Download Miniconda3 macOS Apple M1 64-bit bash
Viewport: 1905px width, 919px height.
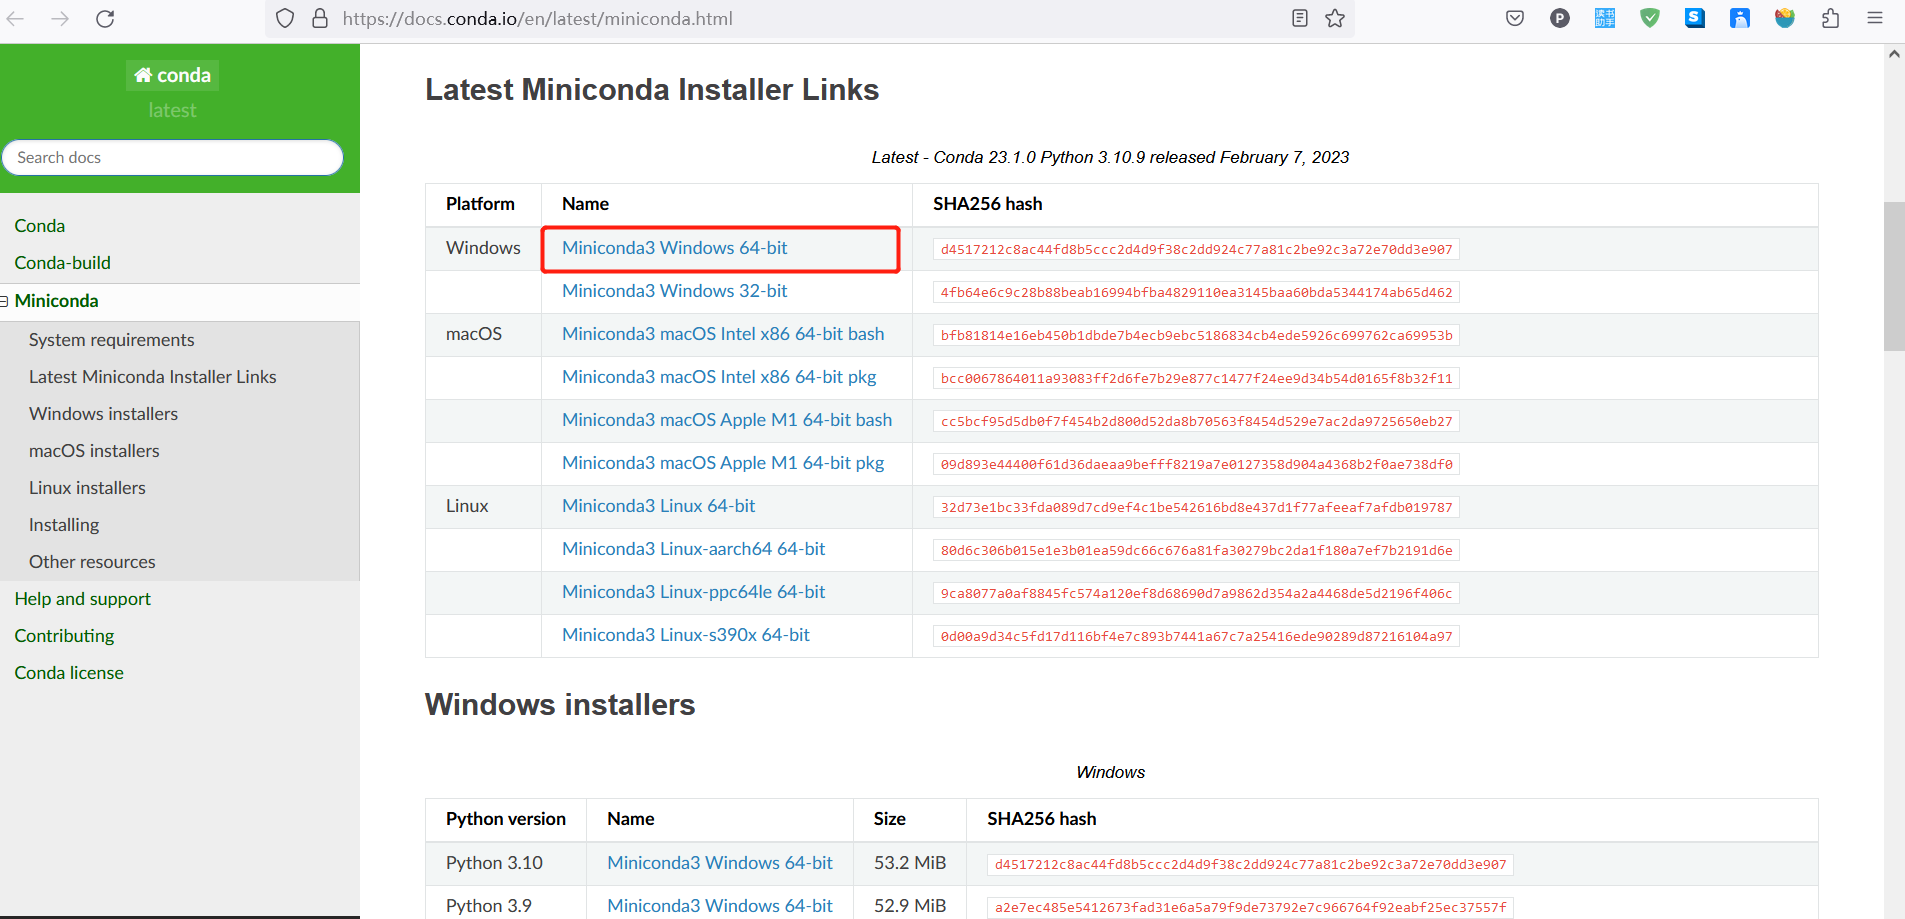pyautogui.click(x=727, y=420)
